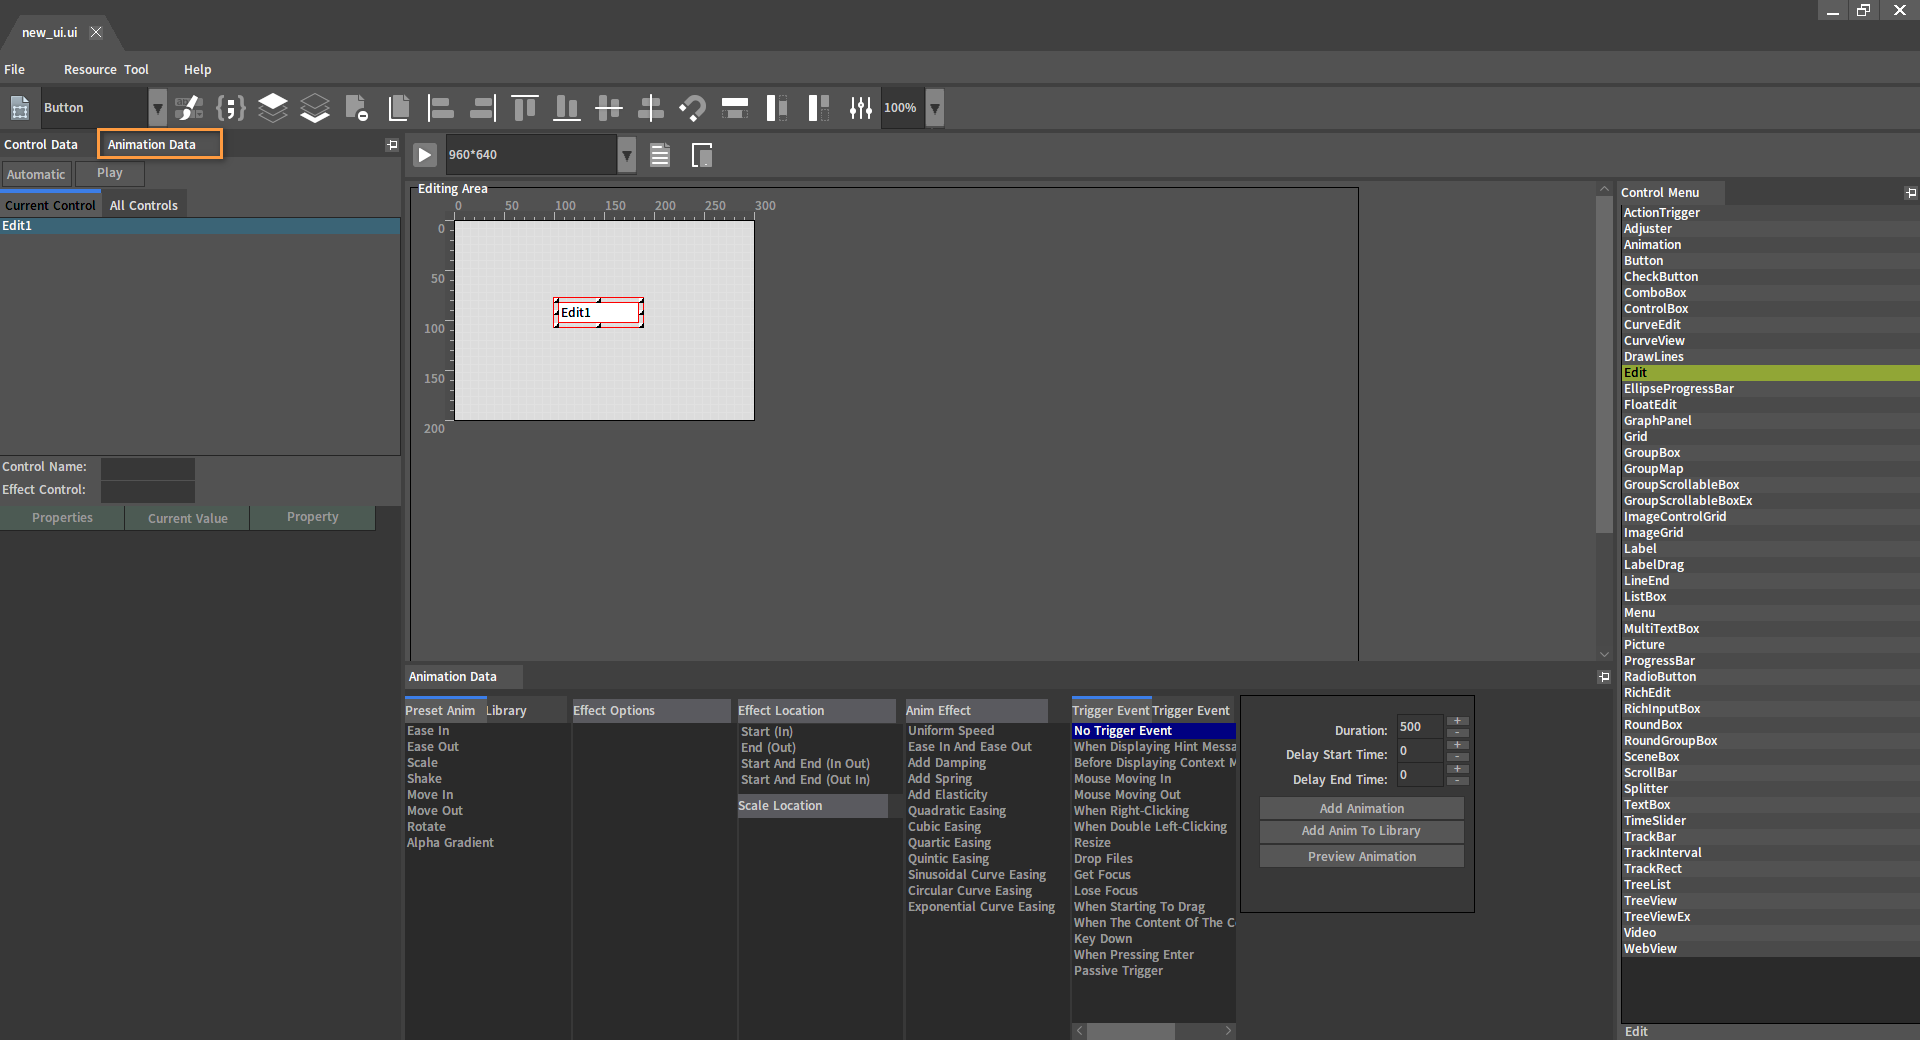Viewport: 1920px width, 1040px height.
Task: Decrease Delay Start Time with minus stepper
Action: click(1458, 757)
